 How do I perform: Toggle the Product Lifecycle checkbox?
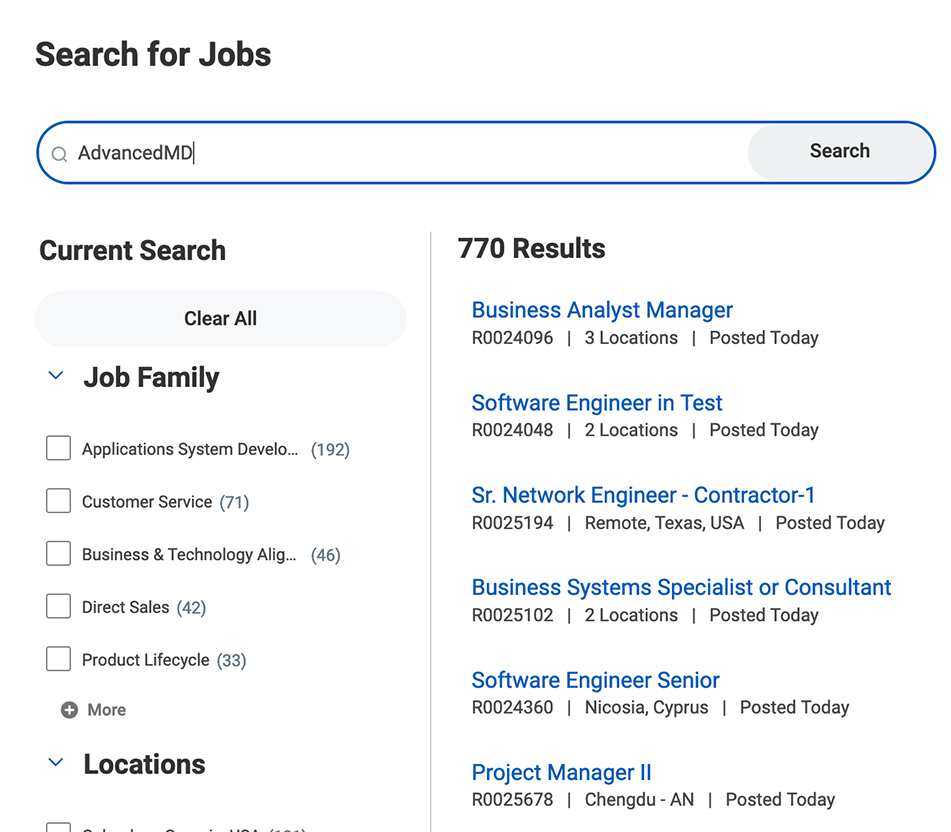pyautogui.click(x=58, y=659)
